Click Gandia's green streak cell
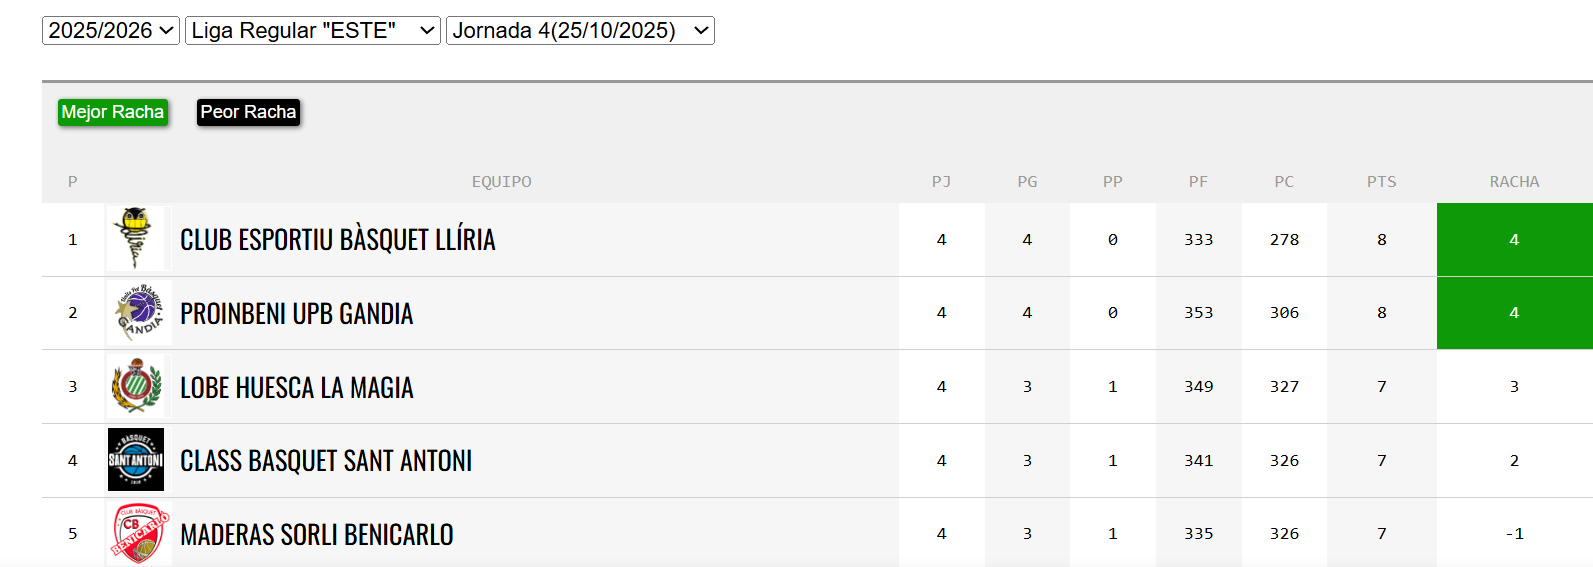This screenshot has width=1593, height=567. (x=1514, y=313)
